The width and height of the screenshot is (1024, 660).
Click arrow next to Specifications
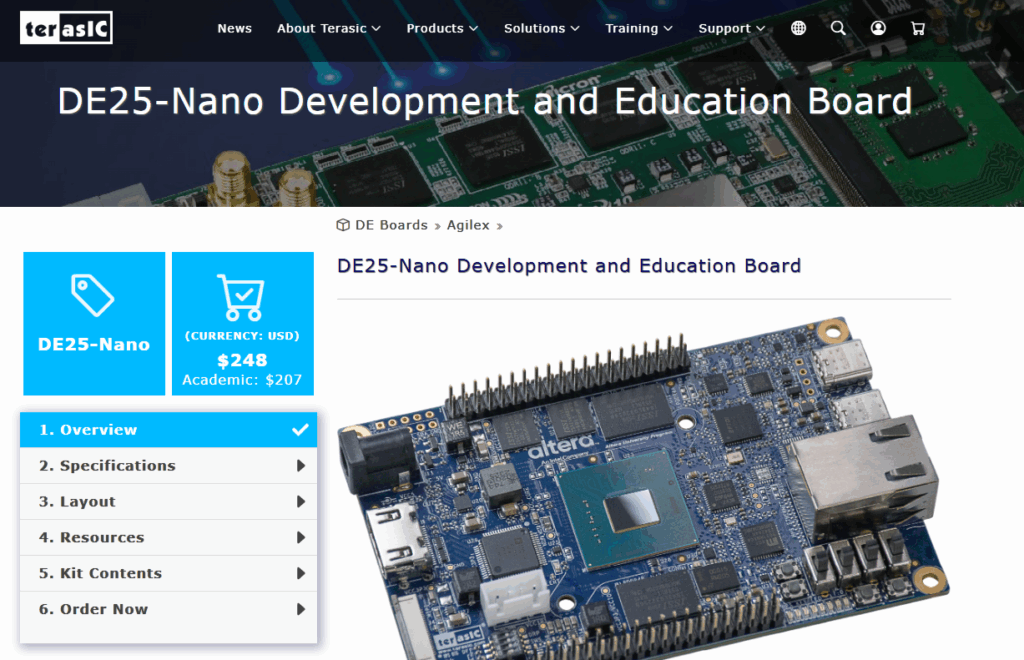point(301,465)
